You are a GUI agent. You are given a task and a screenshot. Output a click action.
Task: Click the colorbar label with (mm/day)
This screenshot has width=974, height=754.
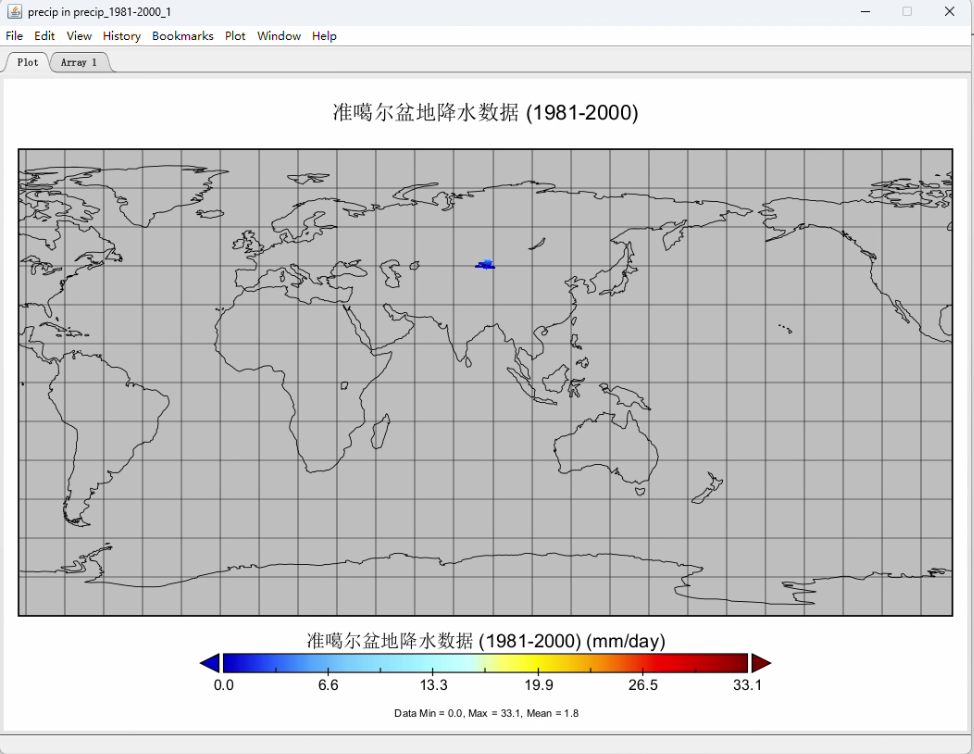coord(485,640)
